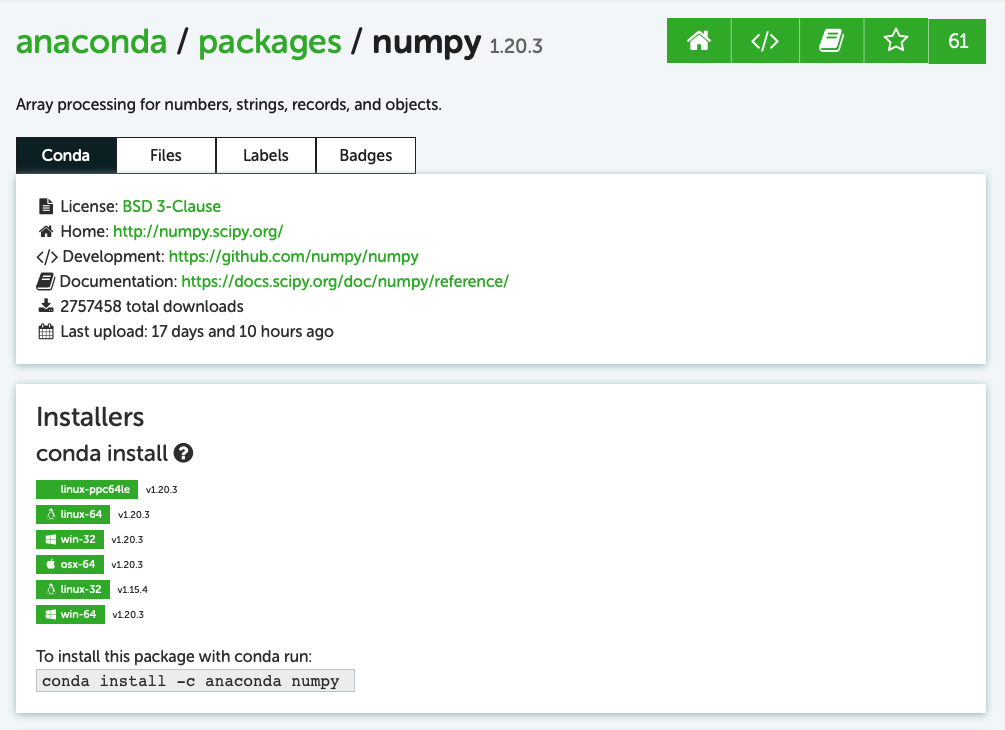Open the github.com/numpy/numpy link

294,256
